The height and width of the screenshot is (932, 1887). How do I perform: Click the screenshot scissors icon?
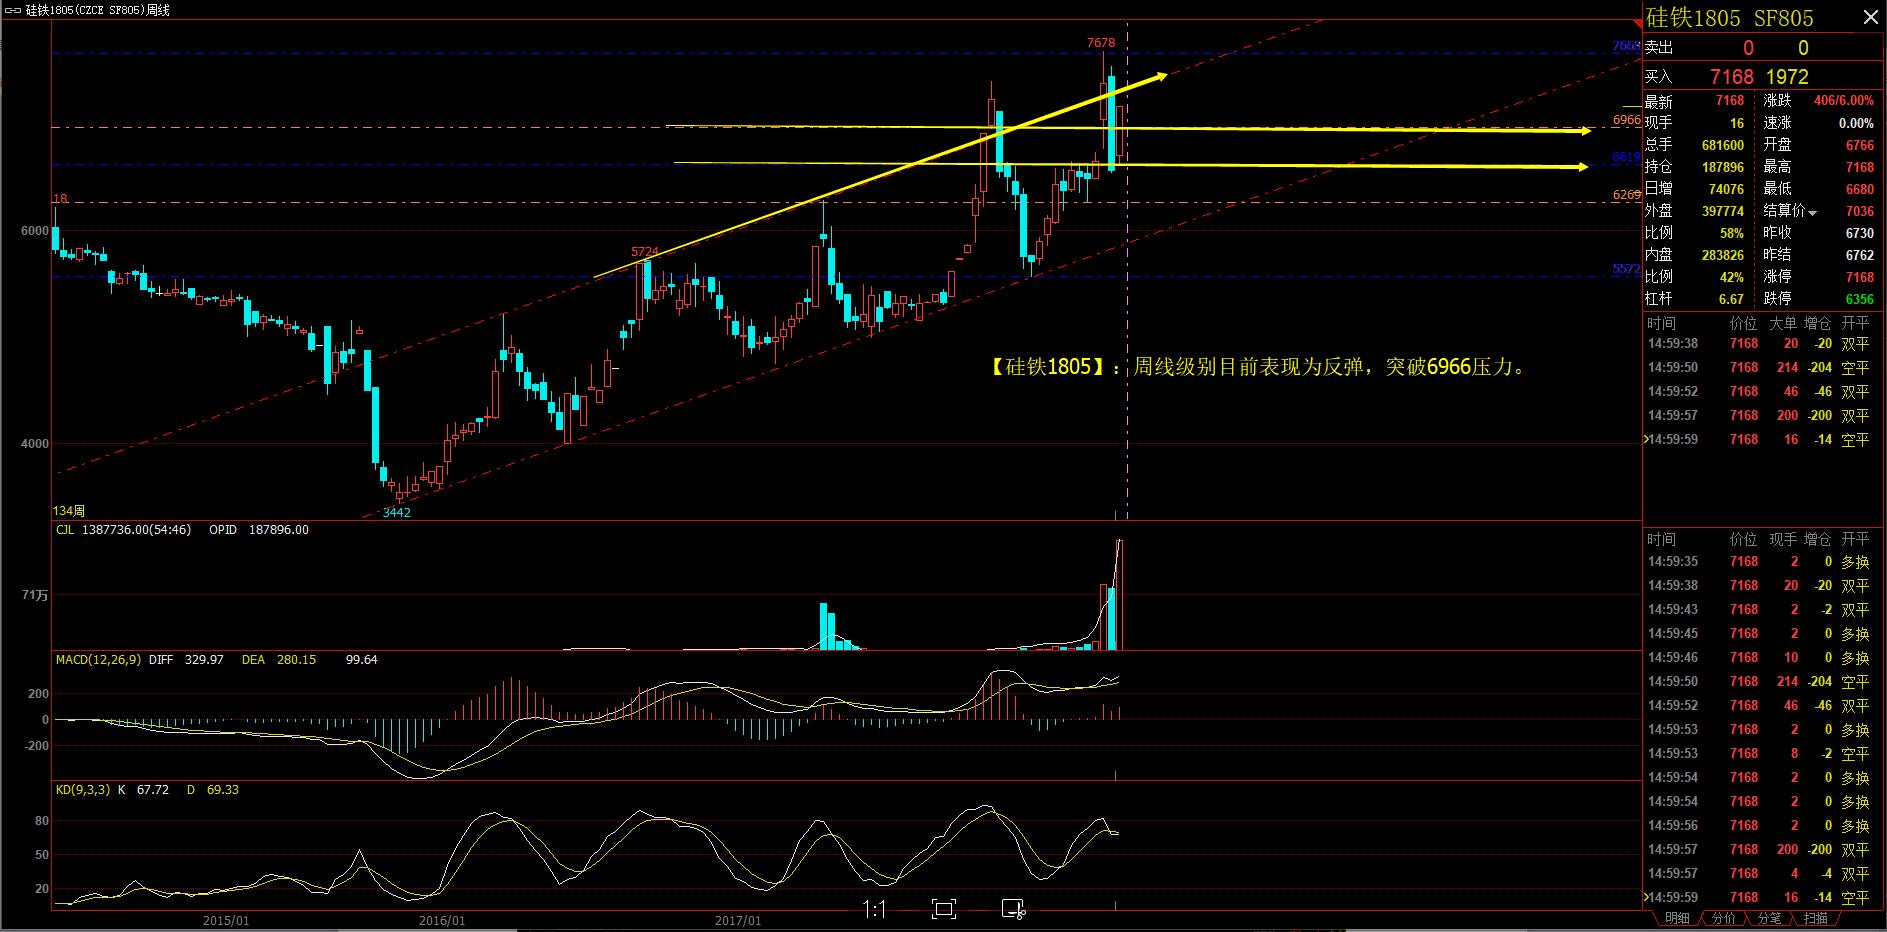1013,909
